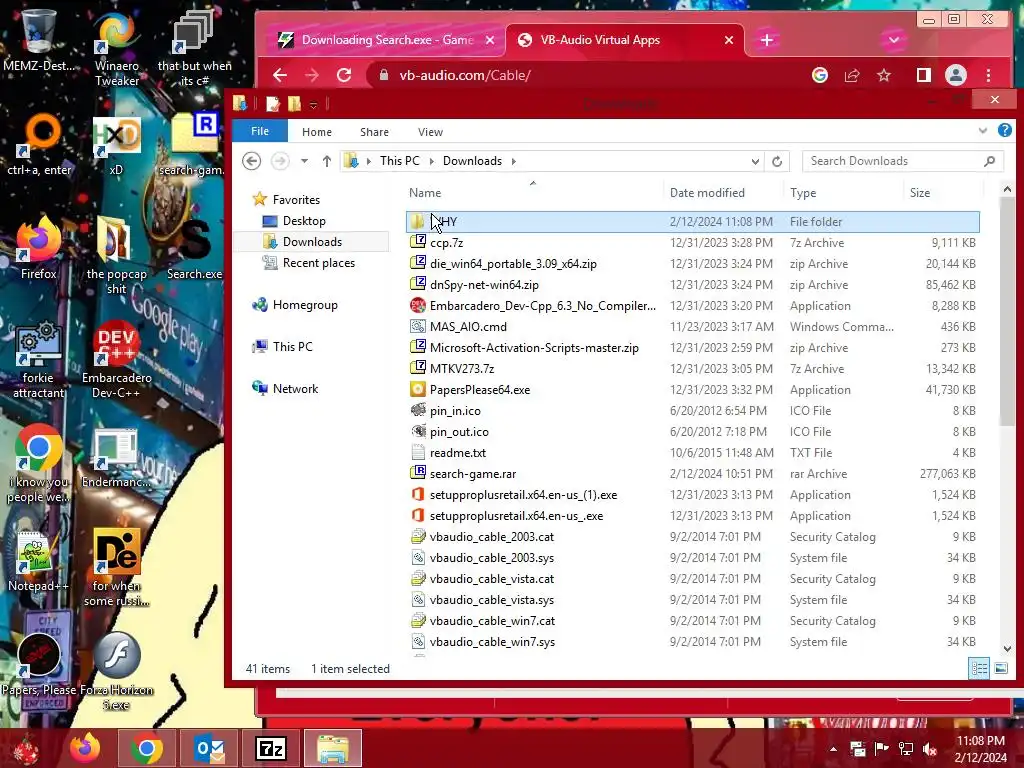Open the View ribbon tab
Viewport: 1024px width, 768px height.
tap(430, 132)
